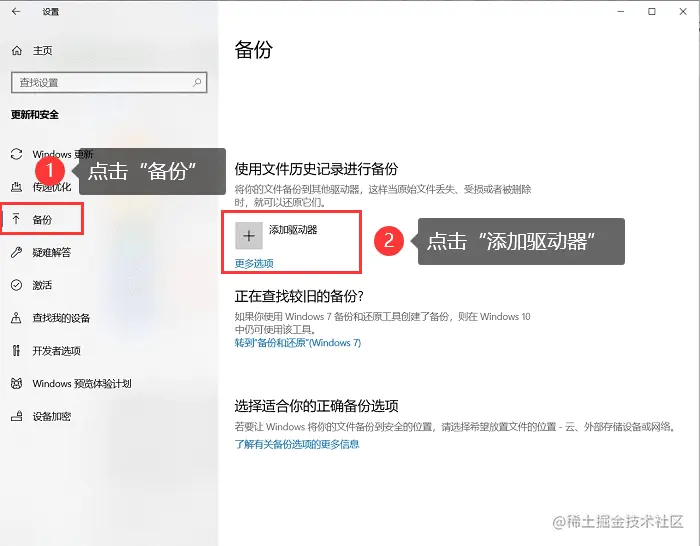Open 设备加密 in the sidebar
Viewport: 700px width, 546px height.
click(x=51, y=416)
